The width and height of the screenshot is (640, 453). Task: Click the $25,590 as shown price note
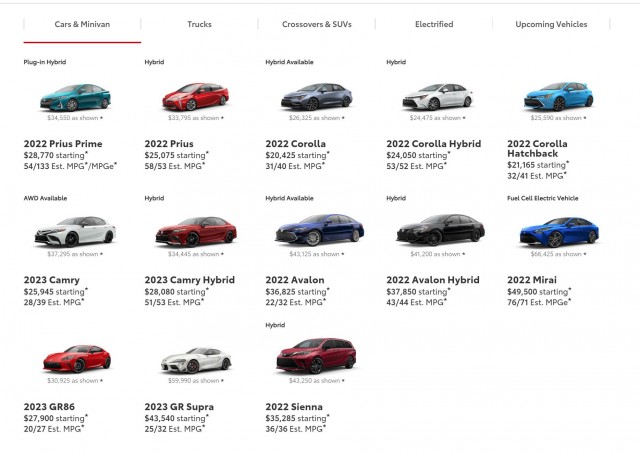click(x=558, y=118)
